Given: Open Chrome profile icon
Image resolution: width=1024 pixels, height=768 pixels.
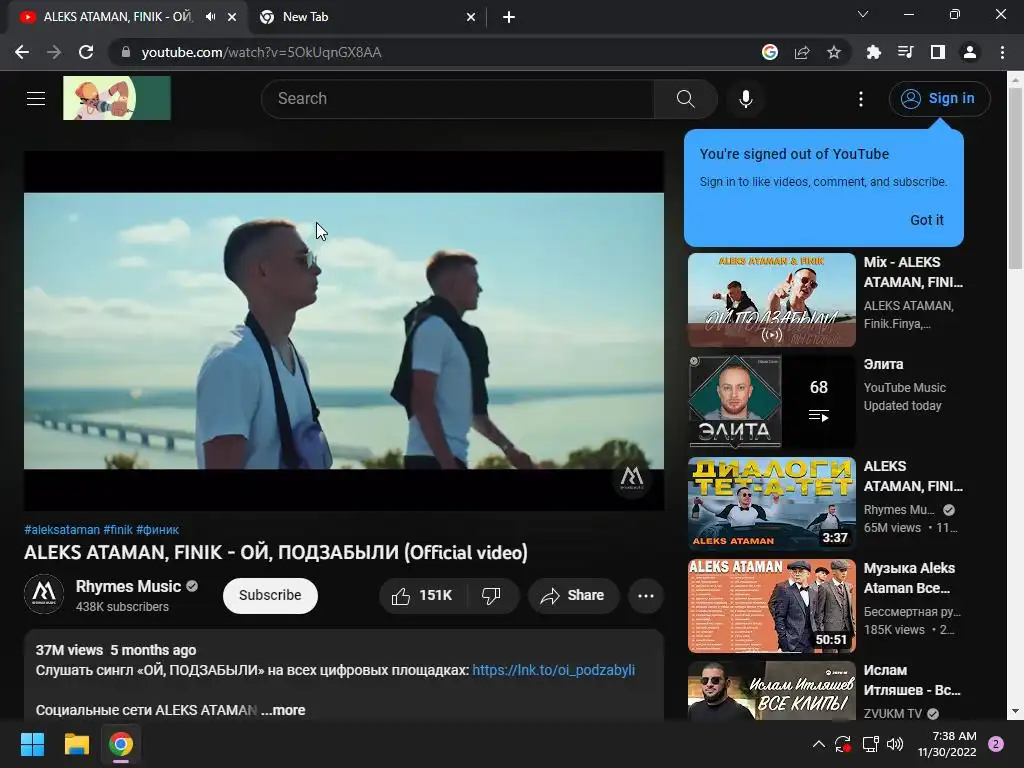Looking at the screenshot, I should click(970, 52).
